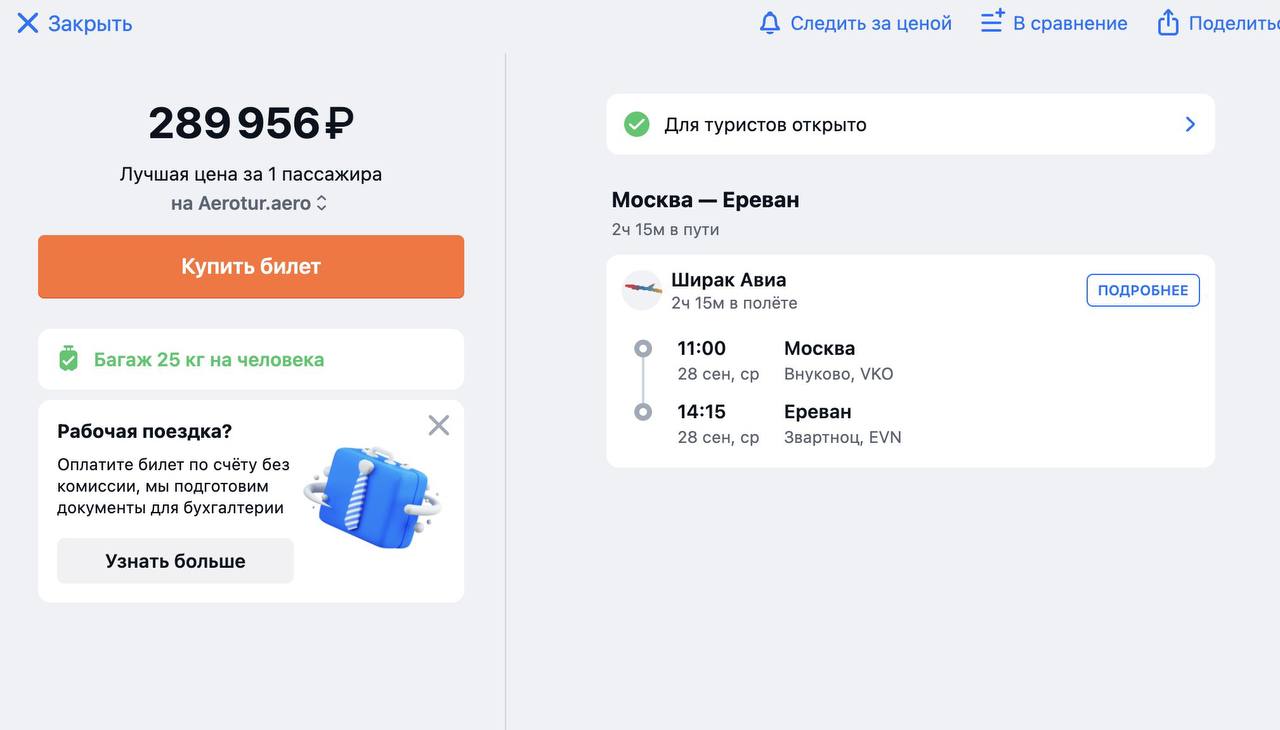Click the Багаж 25 кг info row
This screenshot has width=1280, height=730.
(209, 359)
